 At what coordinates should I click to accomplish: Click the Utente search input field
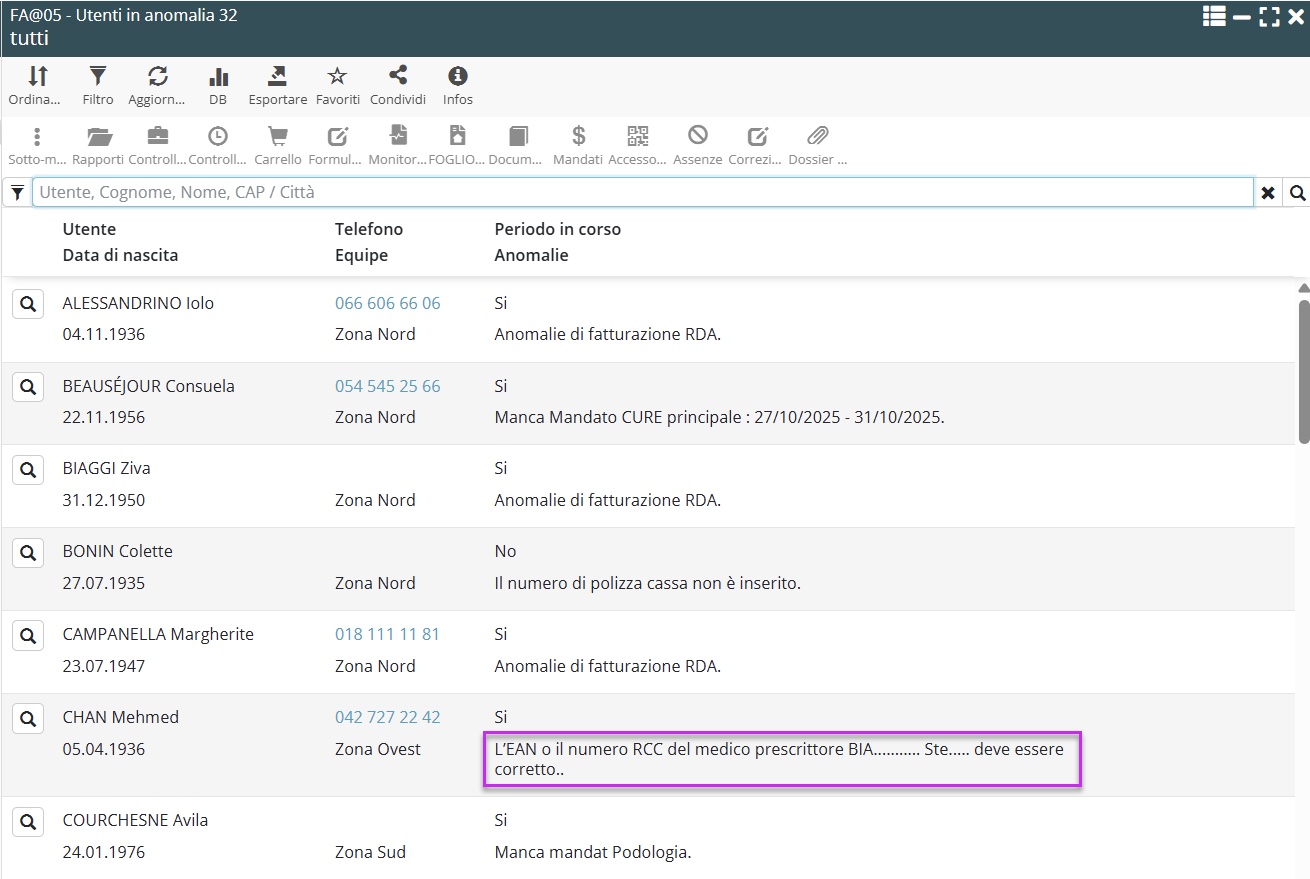click(x=642, y=192)
